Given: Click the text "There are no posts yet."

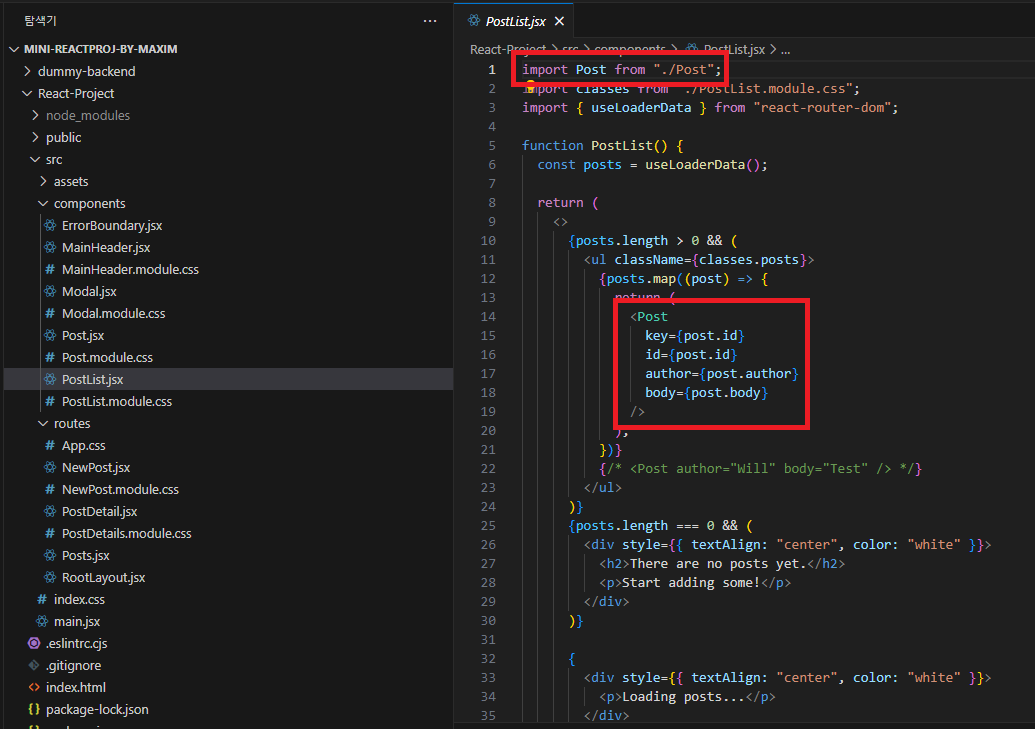Looking at the screenshot, I should pyautogui.click(x=718, y=564).
